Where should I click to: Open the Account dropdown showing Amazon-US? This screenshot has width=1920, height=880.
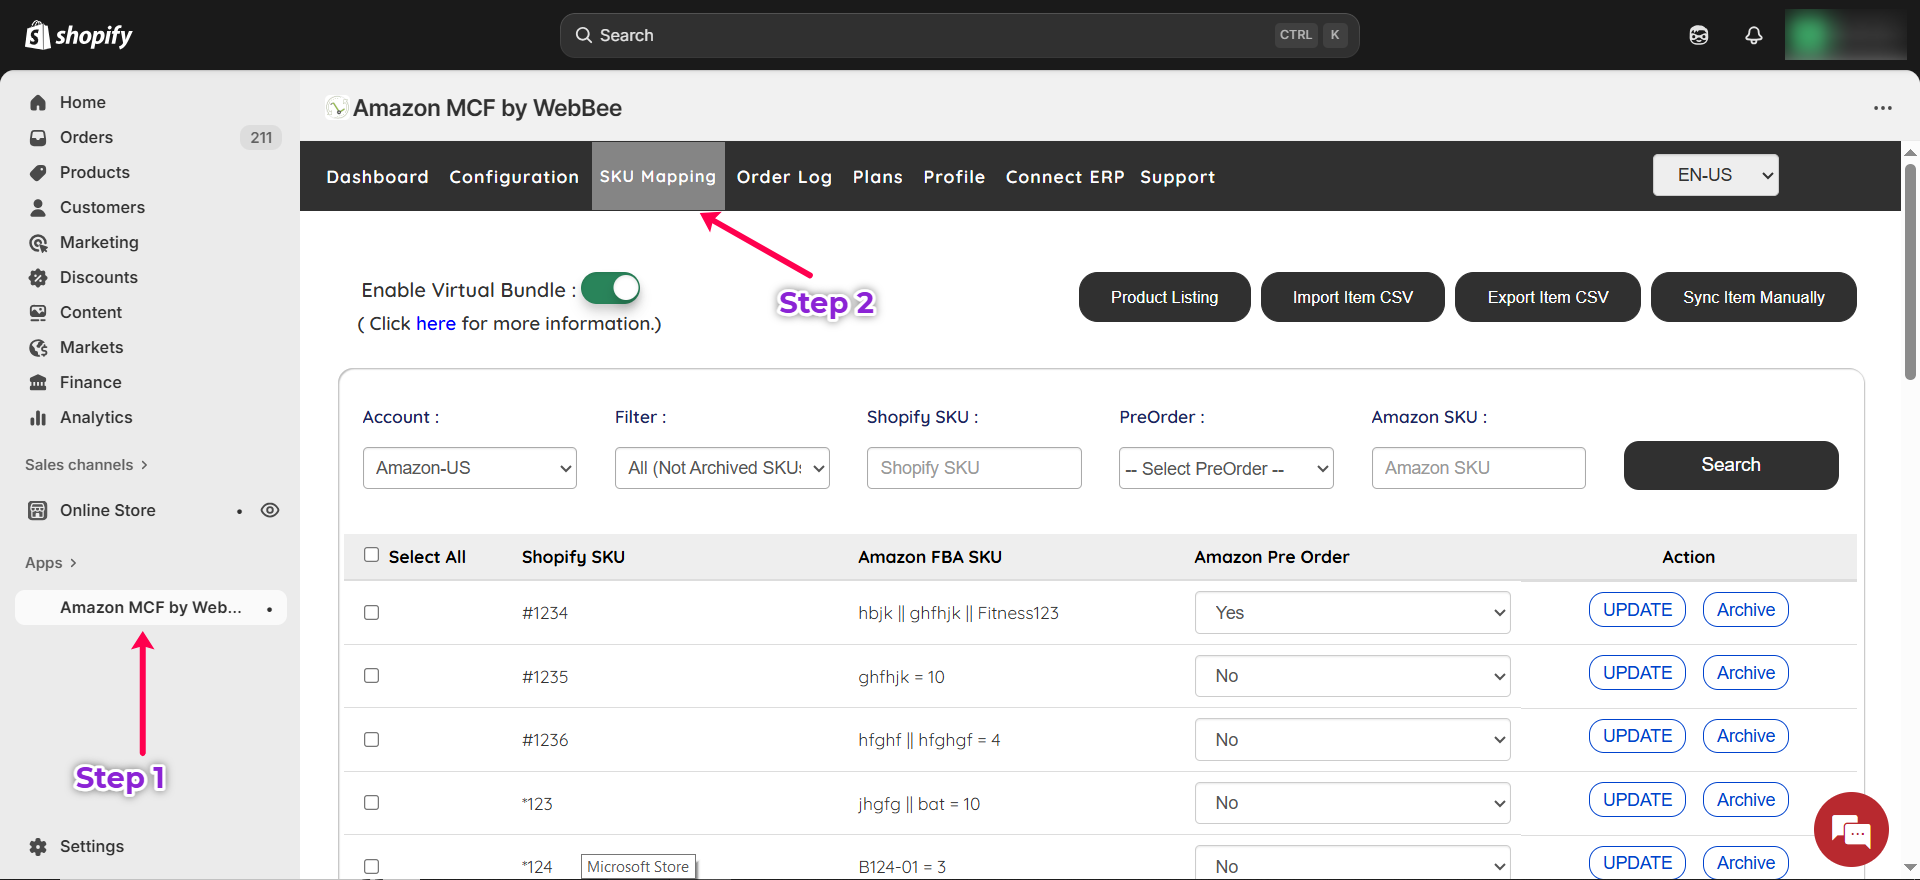469,468
